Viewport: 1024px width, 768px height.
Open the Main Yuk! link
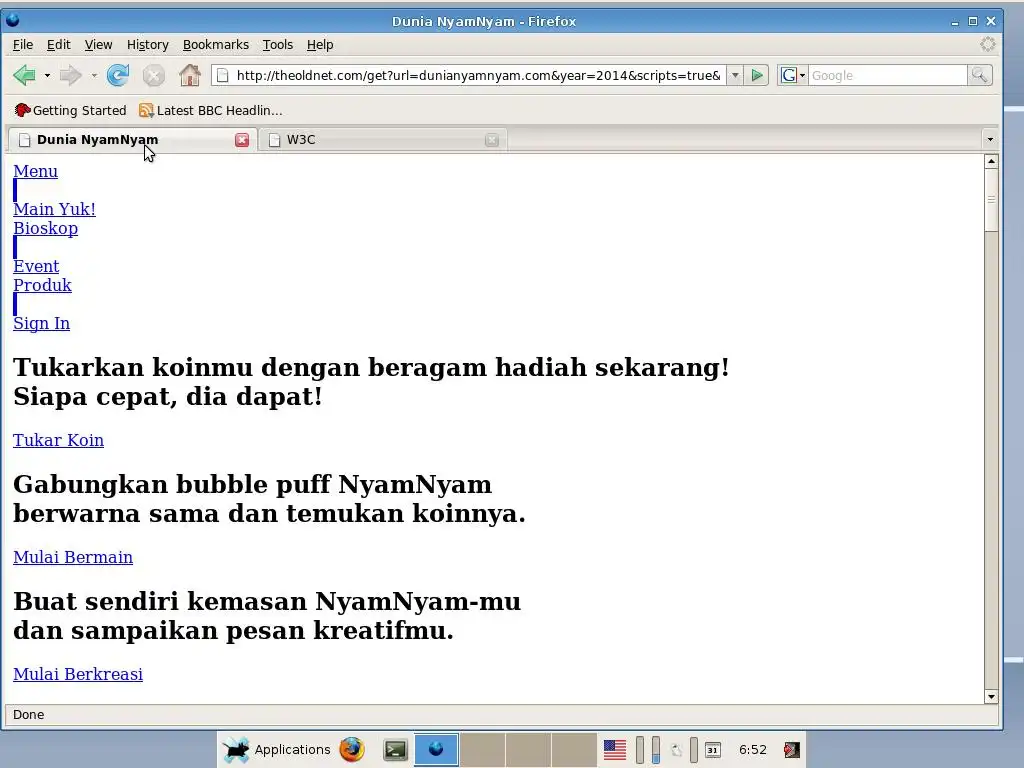tap(54, 209)
